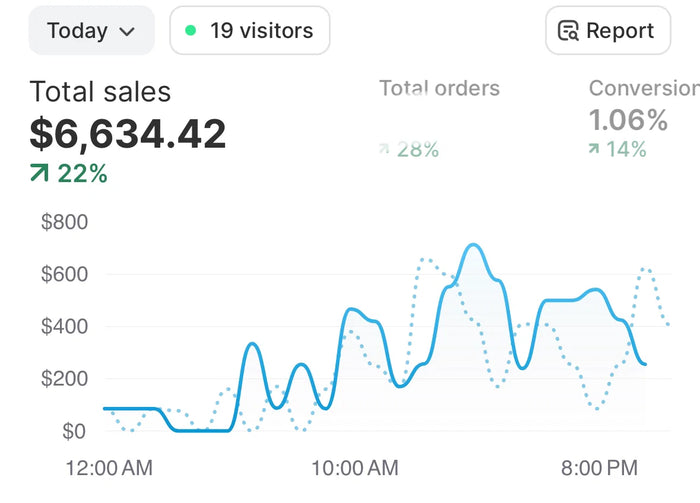Open the Report button

(608, 30)
